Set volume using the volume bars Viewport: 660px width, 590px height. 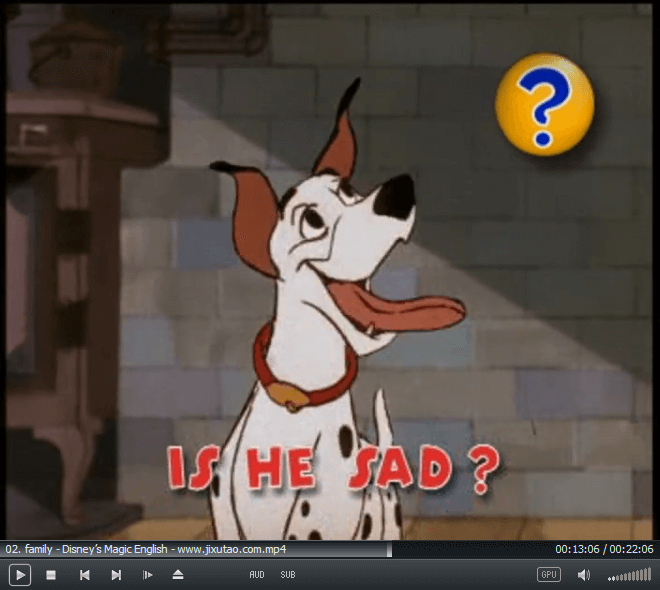pyautogui.click(x=629, y=576)
